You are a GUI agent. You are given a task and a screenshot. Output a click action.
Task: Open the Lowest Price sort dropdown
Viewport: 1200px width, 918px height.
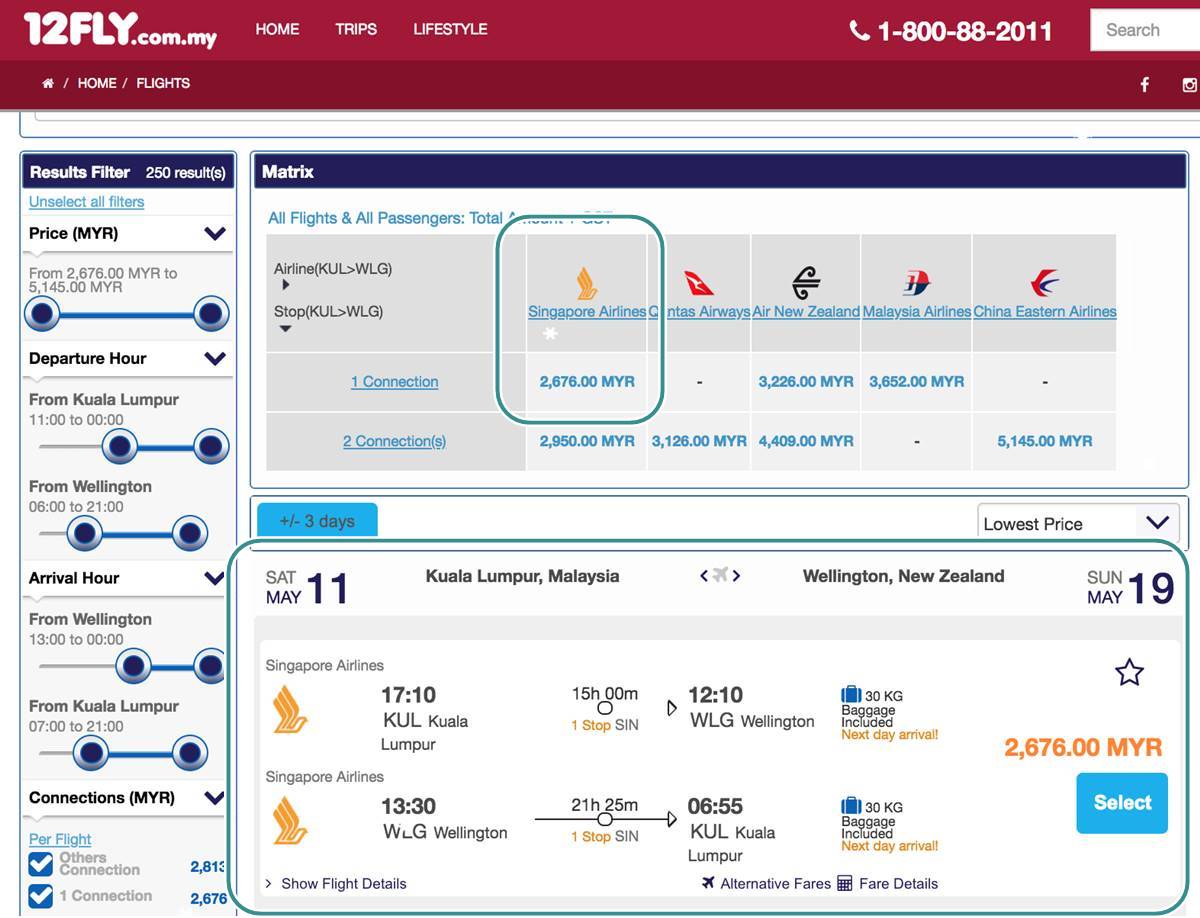coord(1078,523)
